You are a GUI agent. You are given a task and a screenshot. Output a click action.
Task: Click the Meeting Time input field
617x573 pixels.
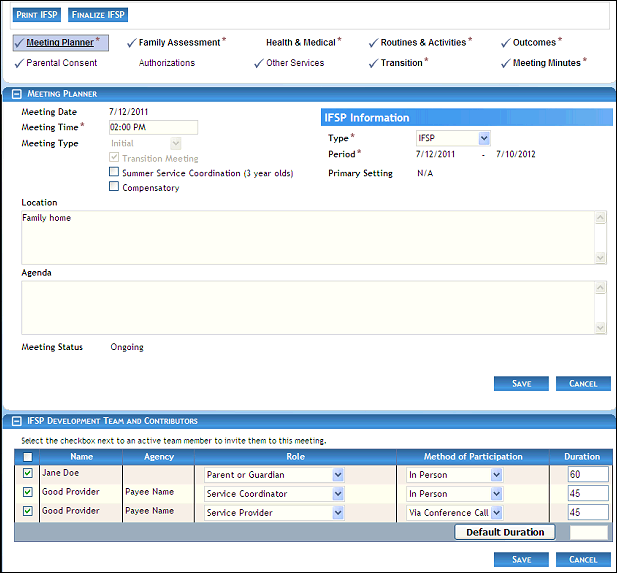click(153, 127)
